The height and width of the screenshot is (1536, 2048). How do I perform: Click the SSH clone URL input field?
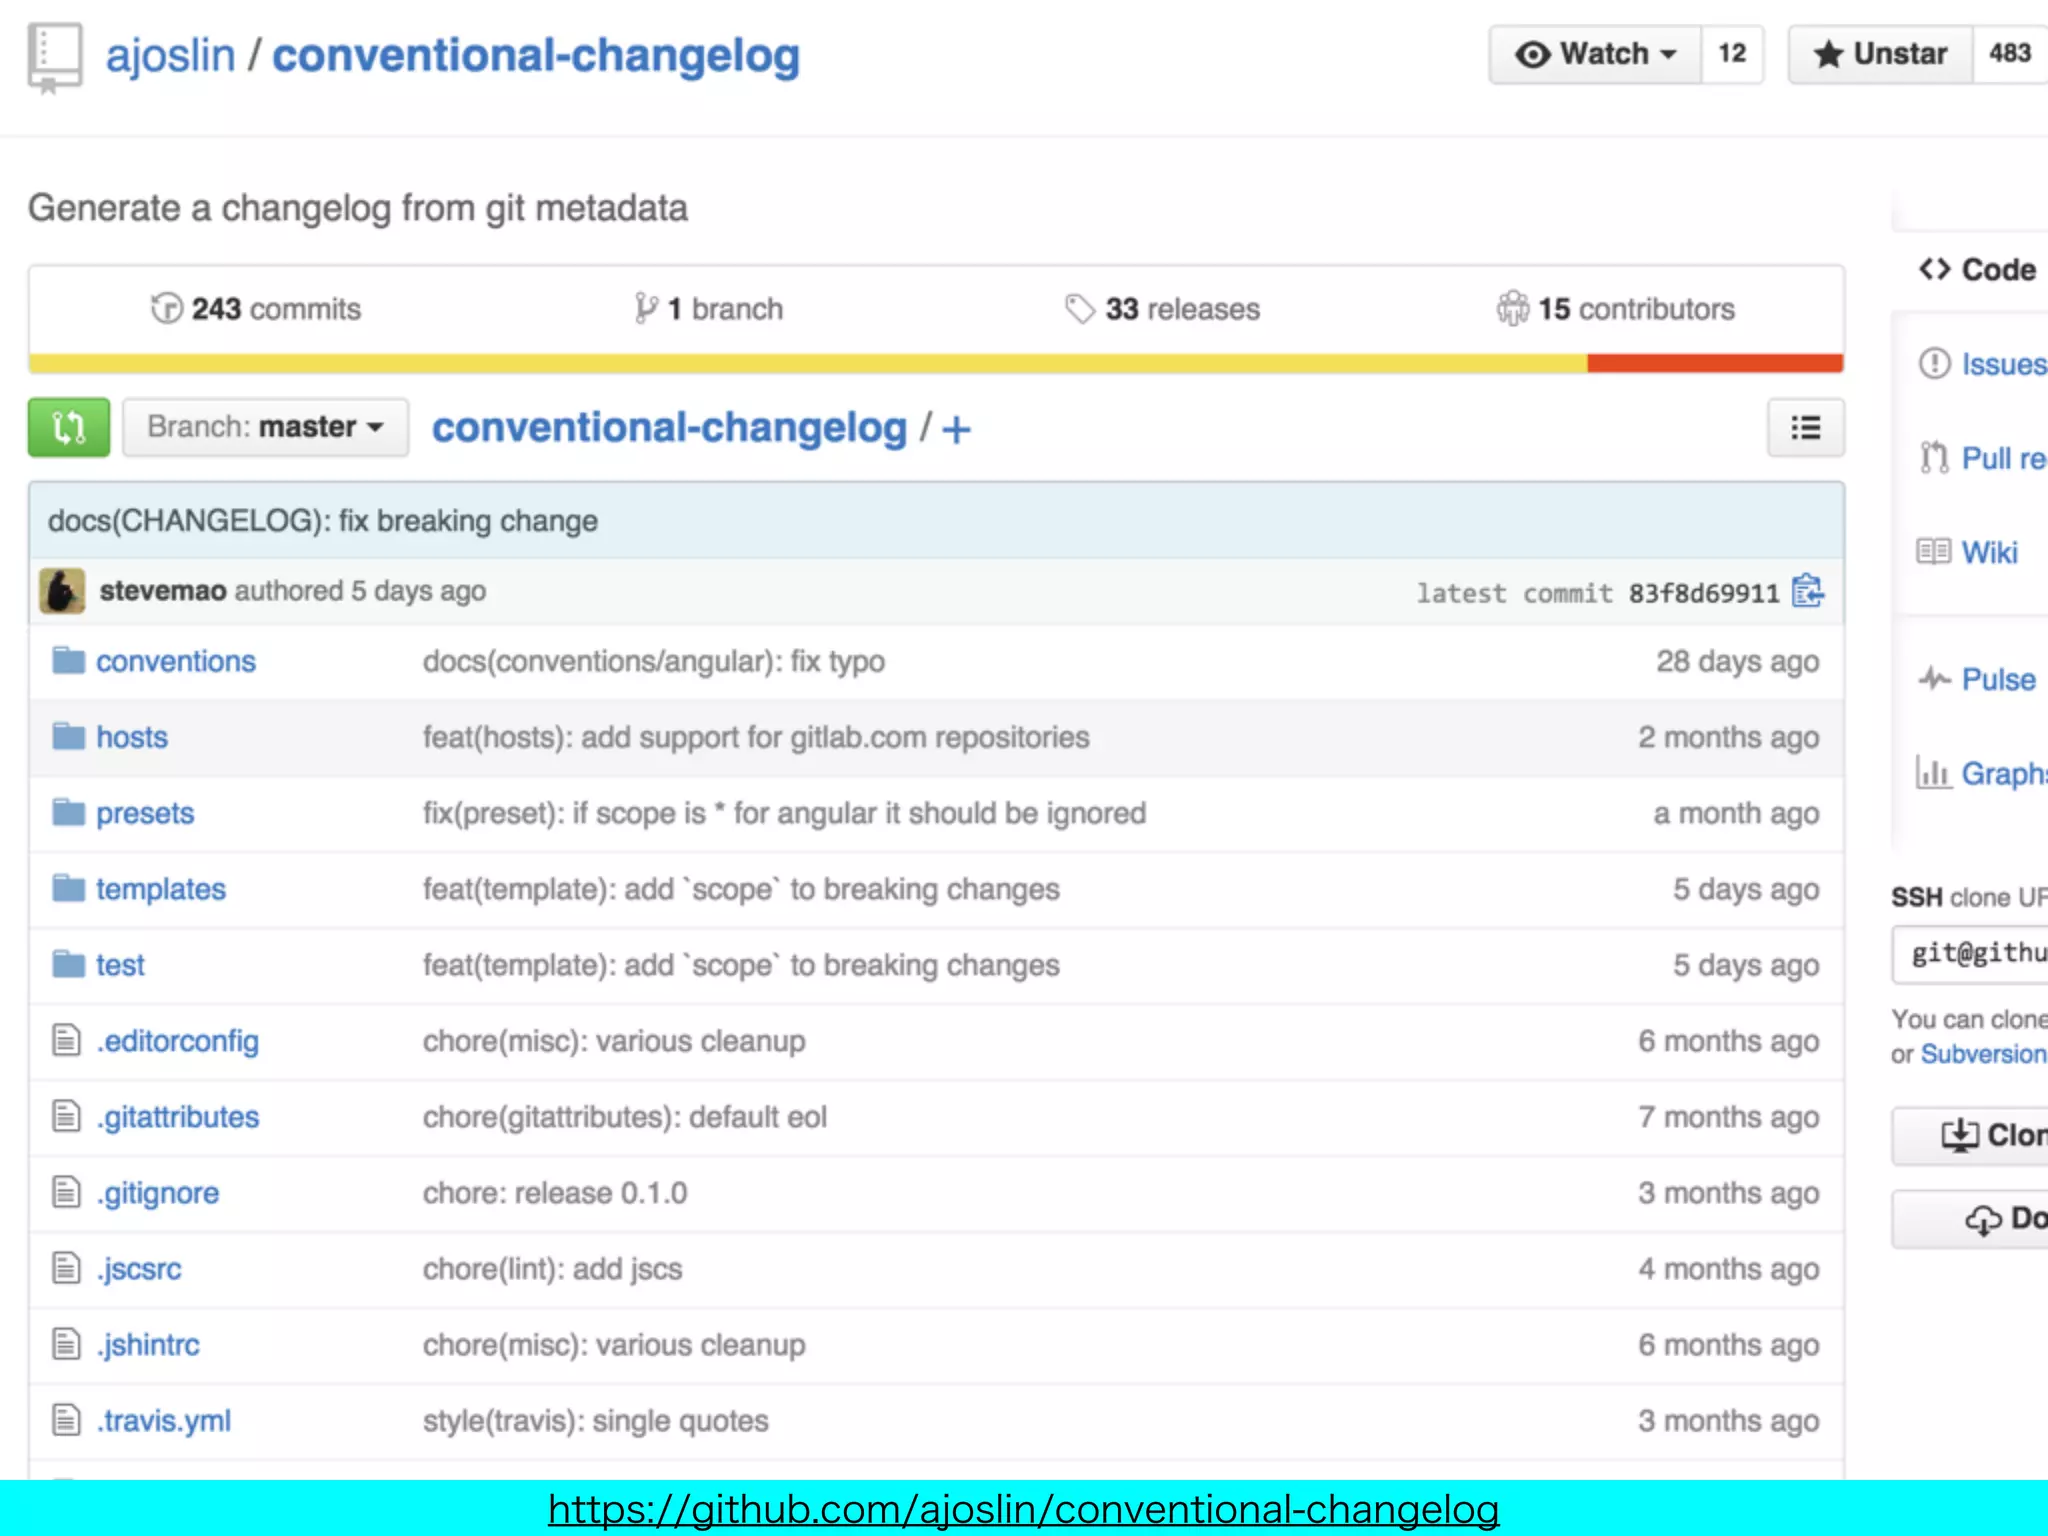1970,954
